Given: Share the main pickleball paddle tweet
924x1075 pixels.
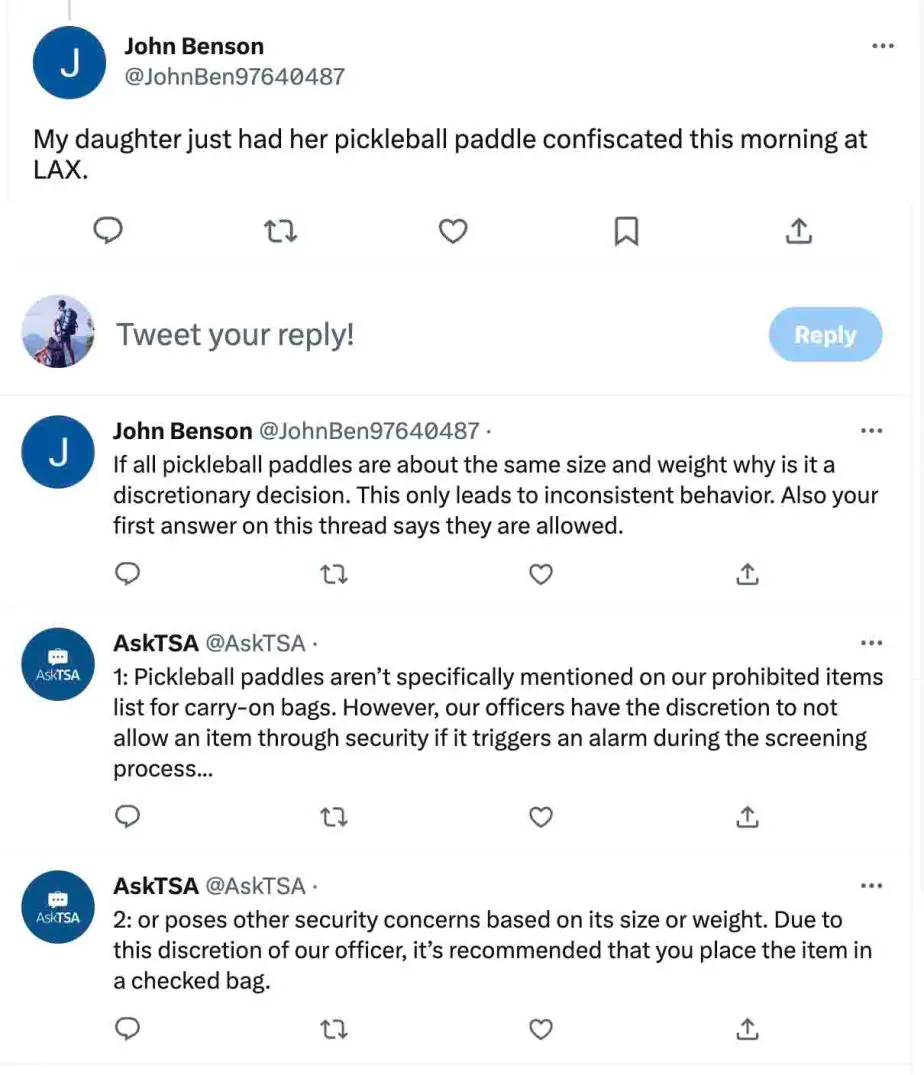Looking at the screenshot, I should point(799,231).
